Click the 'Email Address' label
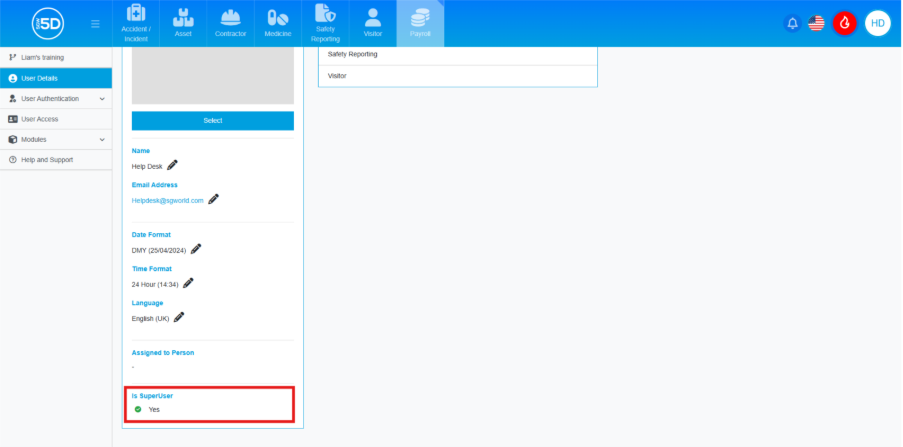The image size is (903, 447). click(x=154, y=185)
